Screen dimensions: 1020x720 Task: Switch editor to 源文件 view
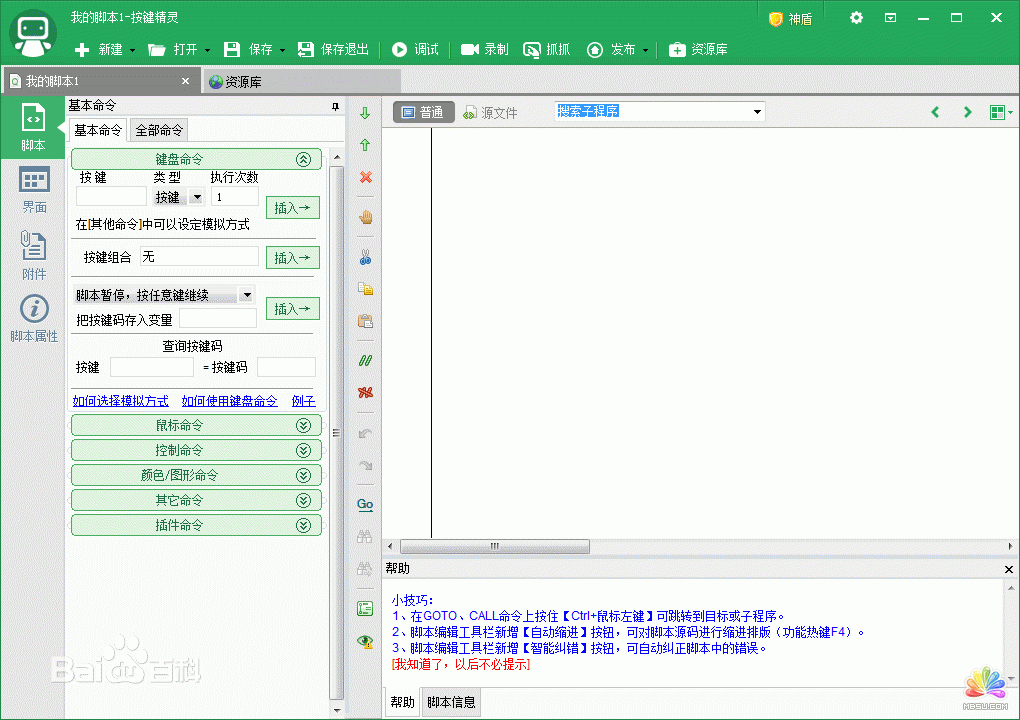click(x=490, y=113)
